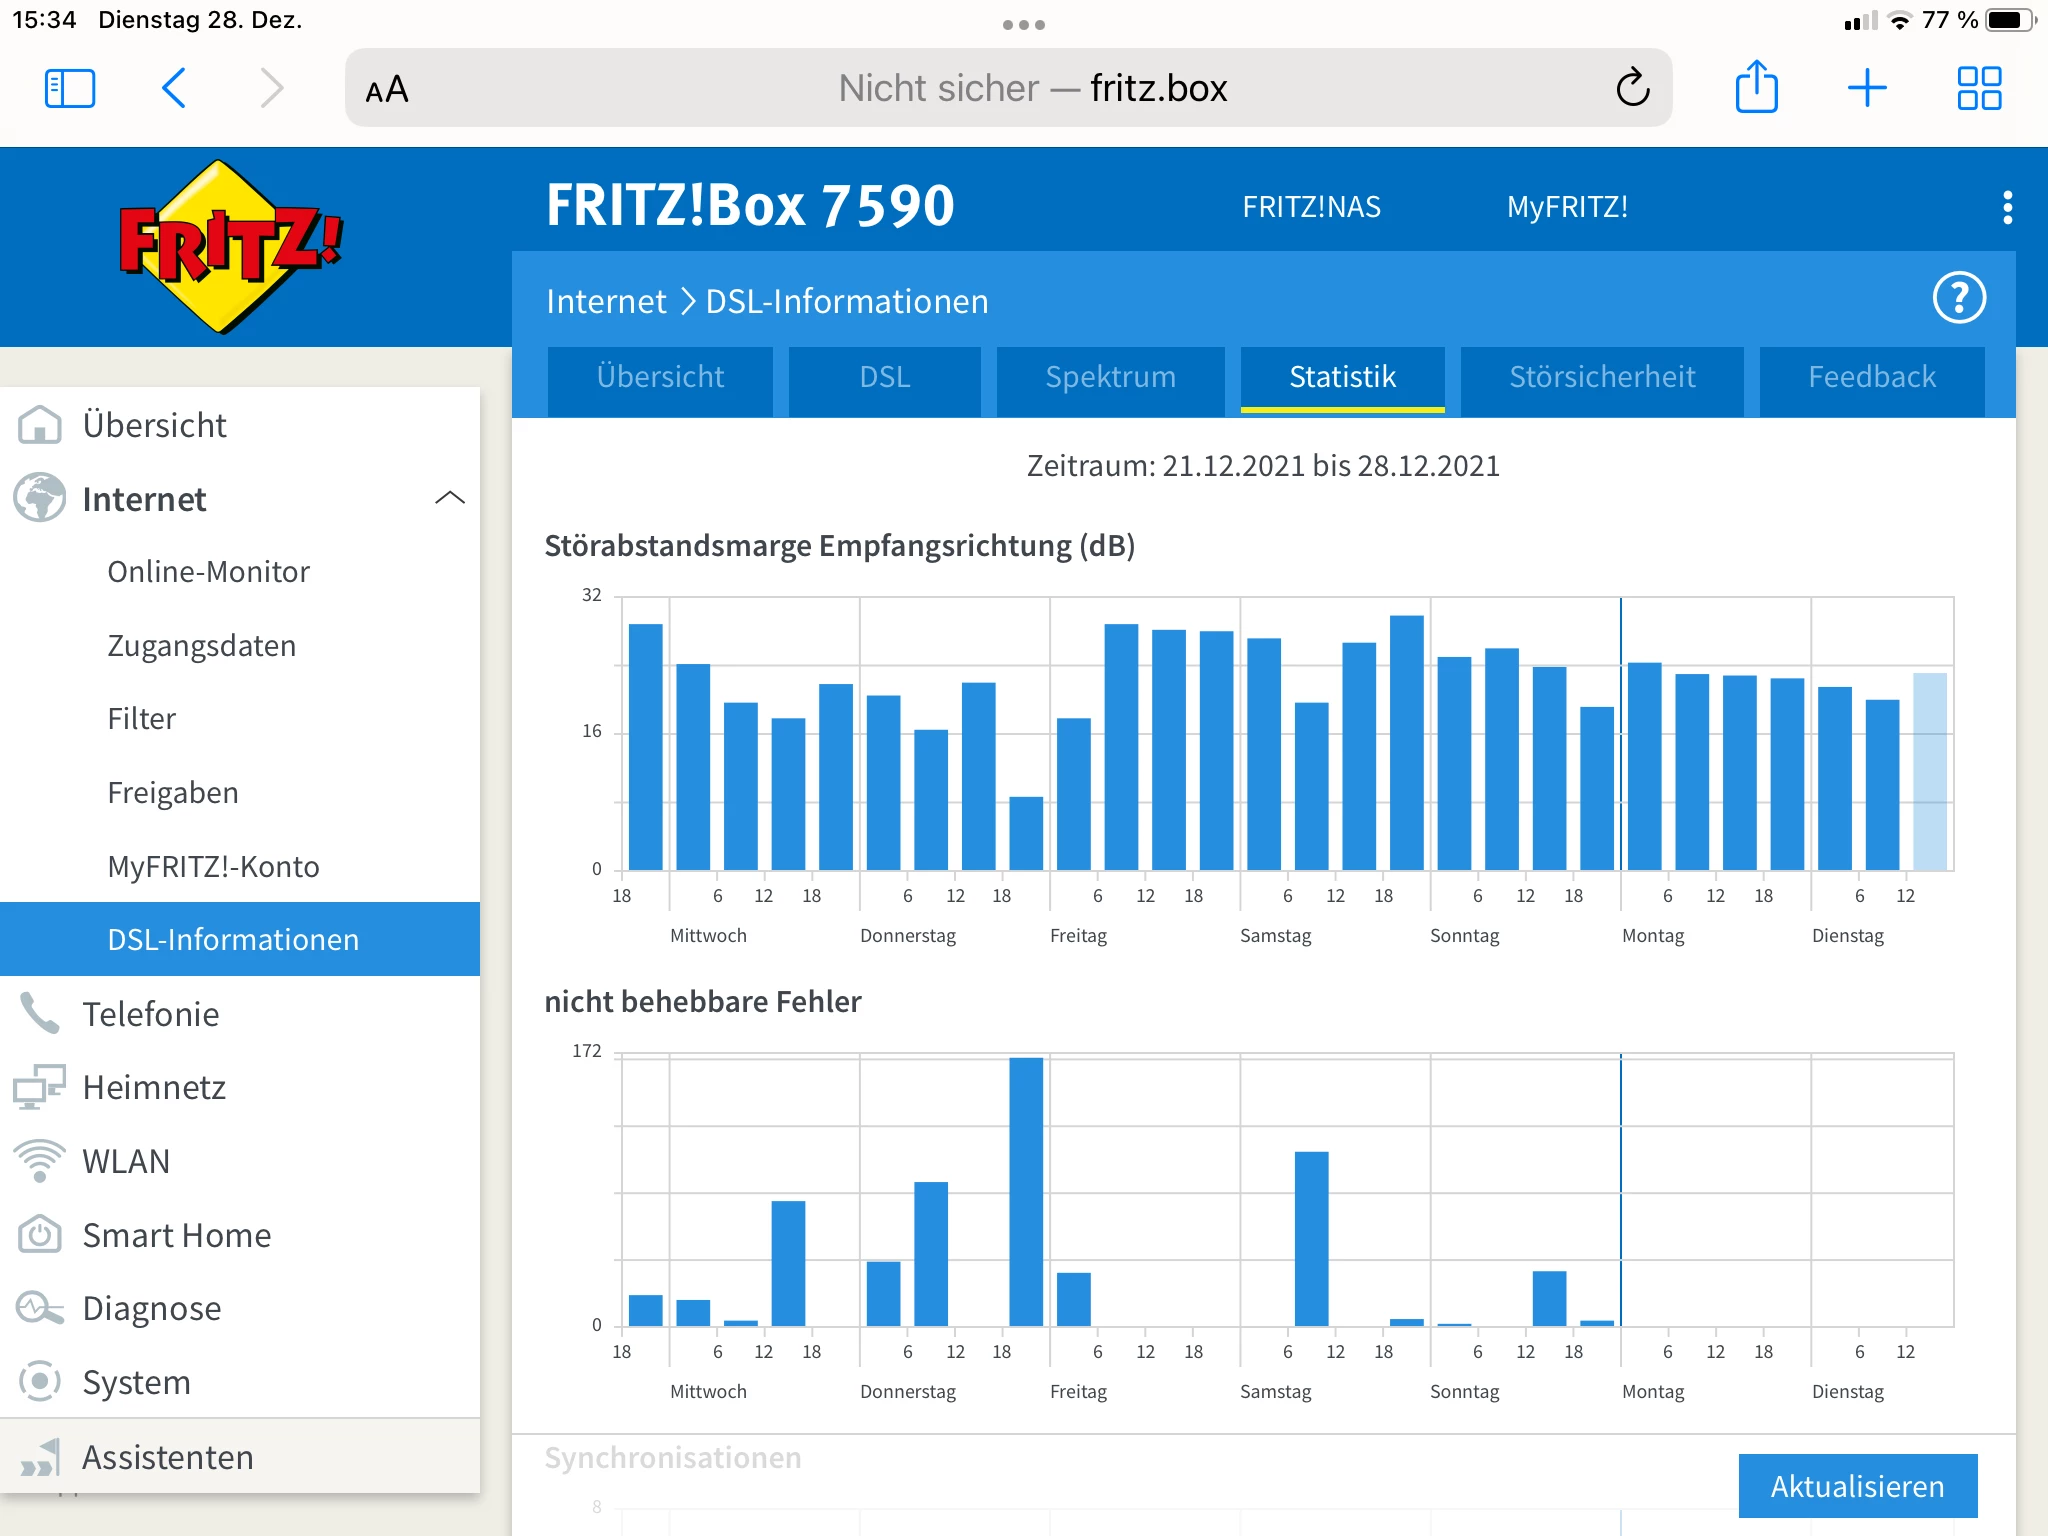This screenshot has width=2048, height=1536.
Task: Open the three-dot options menu
Action: (2007, 208)
